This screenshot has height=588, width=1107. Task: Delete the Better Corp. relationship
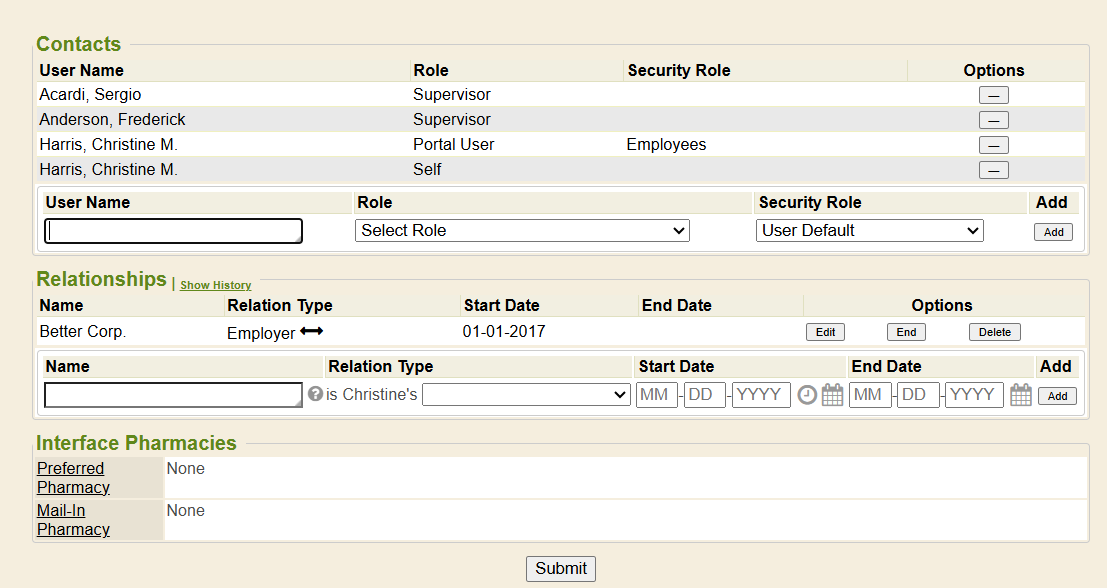pos(994,332)
